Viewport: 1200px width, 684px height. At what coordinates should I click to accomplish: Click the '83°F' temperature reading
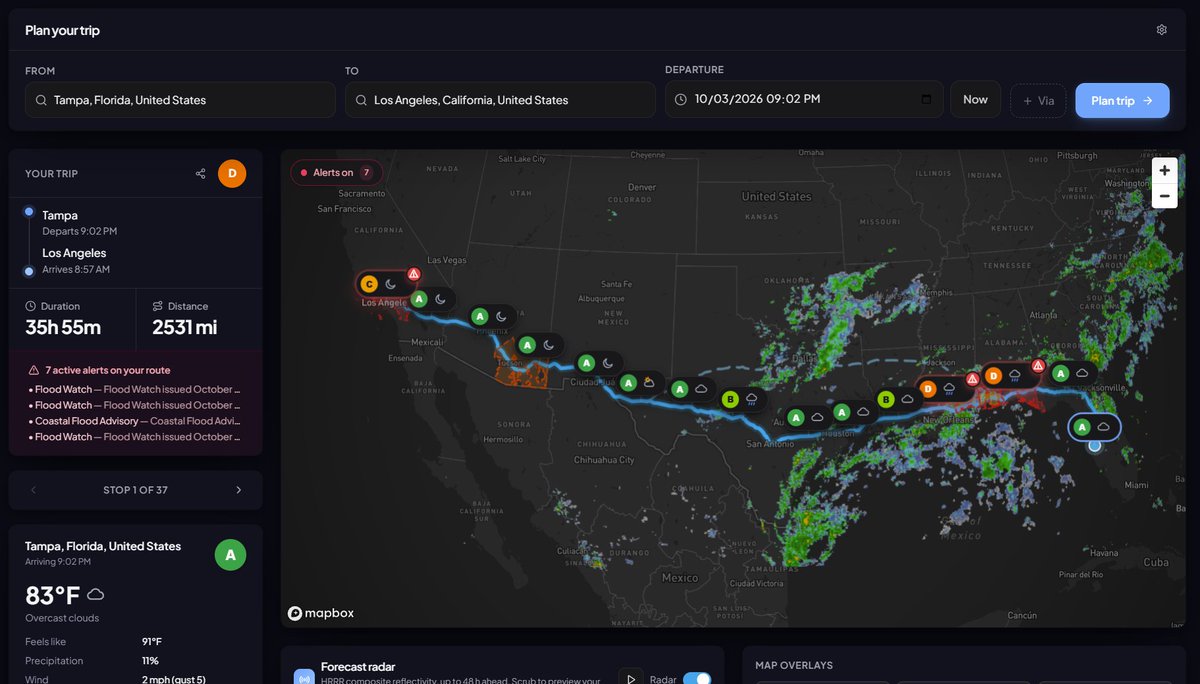pos(52,596)
